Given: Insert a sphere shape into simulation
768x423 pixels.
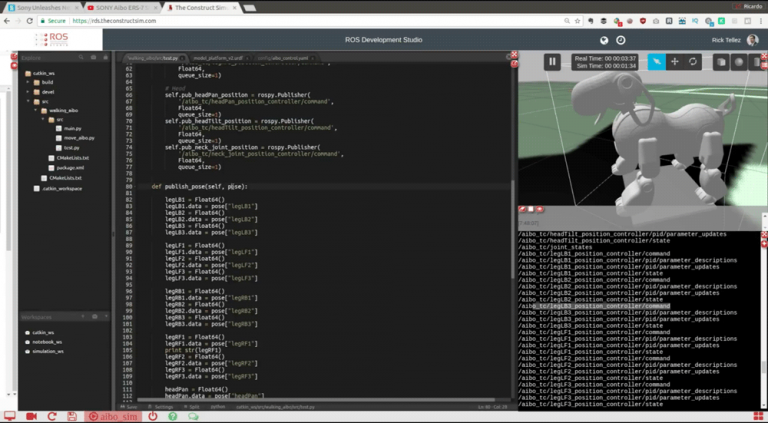Looking at the screenshot, I should [x=739, y=62].
